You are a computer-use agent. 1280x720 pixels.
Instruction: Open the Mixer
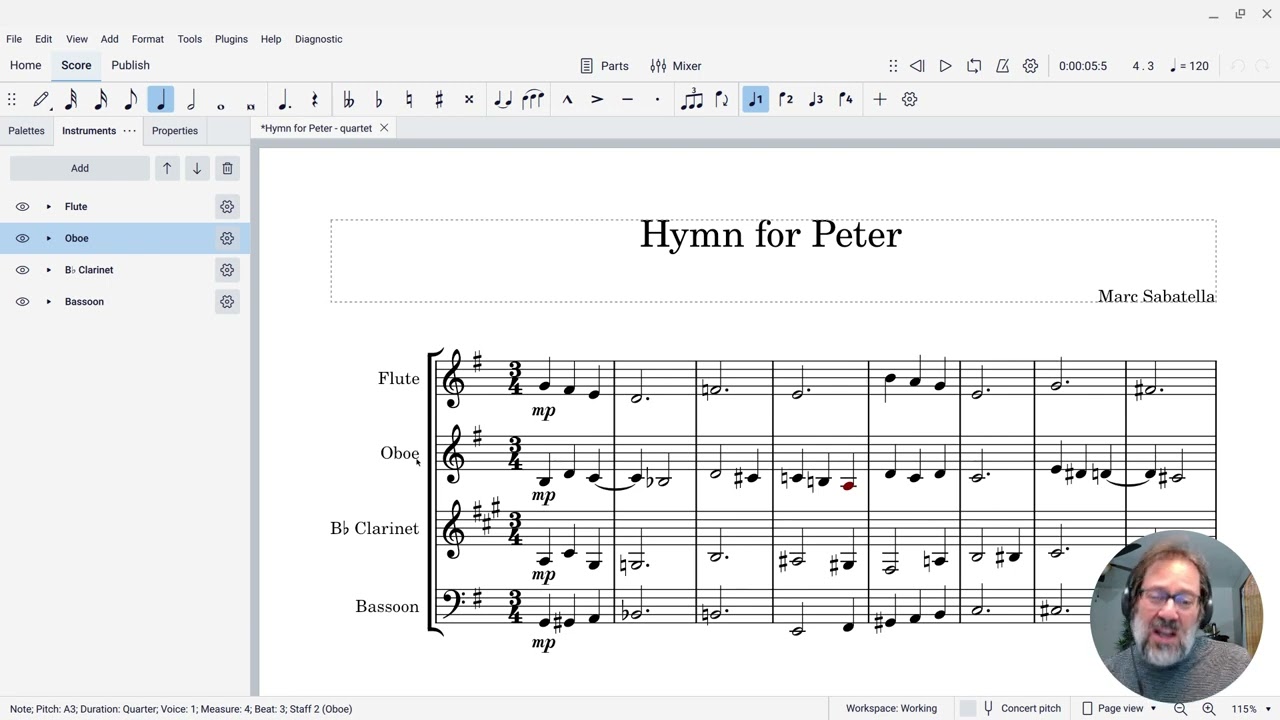pos(676,66)
